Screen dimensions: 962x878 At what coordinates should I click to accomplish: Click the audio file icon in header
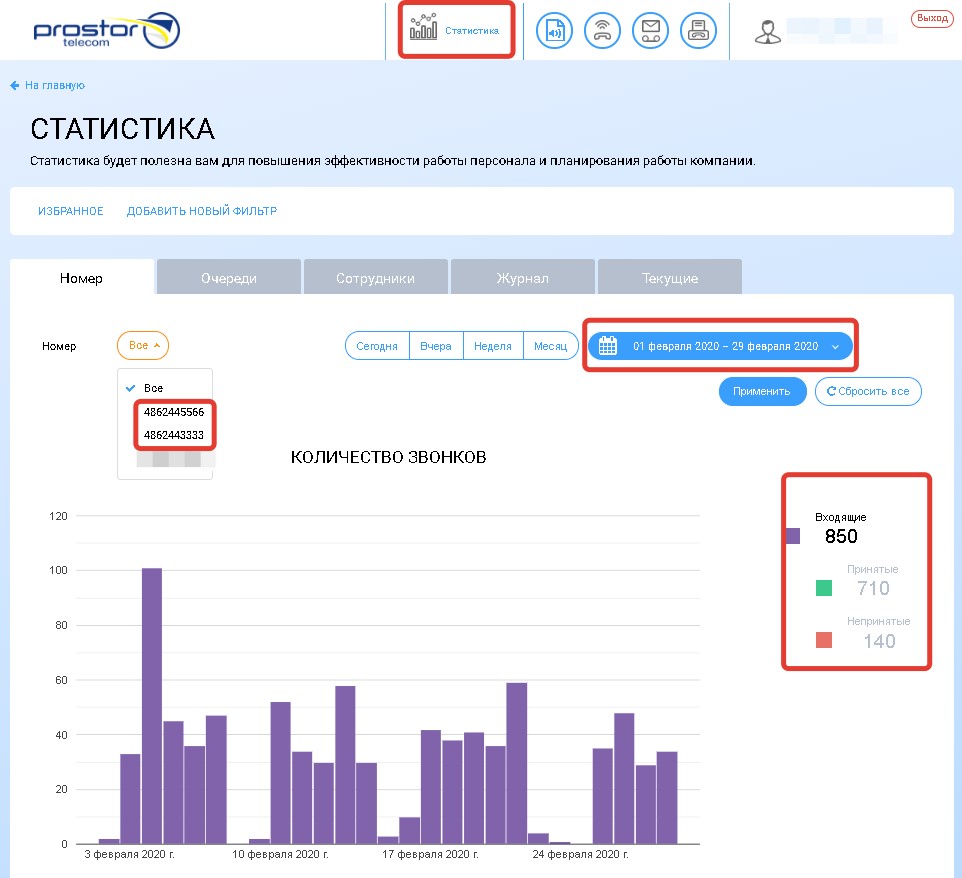click(x=555, y=31)
